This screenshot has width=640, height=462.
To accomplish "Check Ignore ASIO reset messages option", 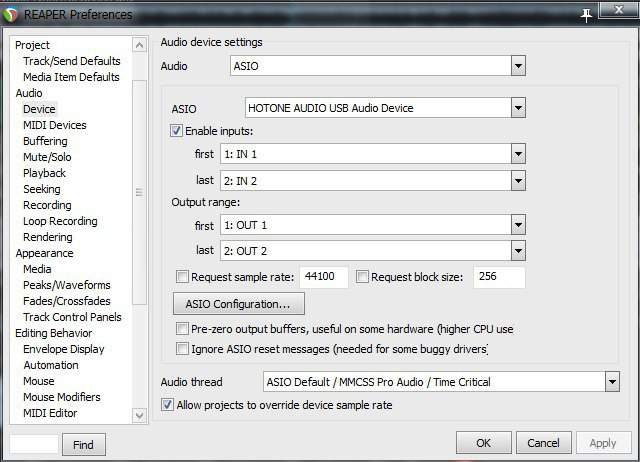I will pyautogui.click(x=182, y=349).
